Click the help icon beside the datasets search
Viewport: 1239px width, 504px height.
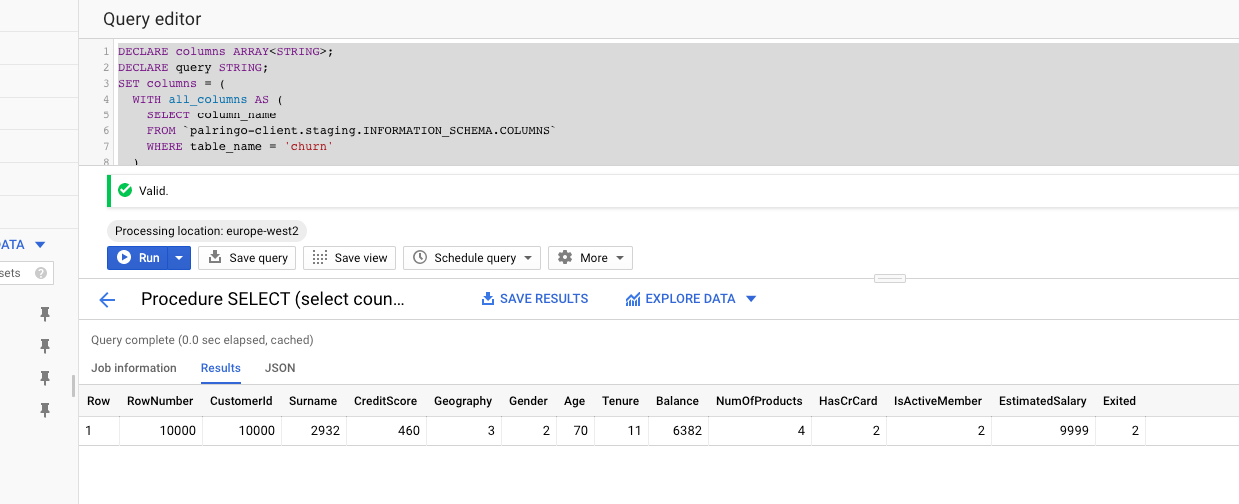click(x=41, y=273)
